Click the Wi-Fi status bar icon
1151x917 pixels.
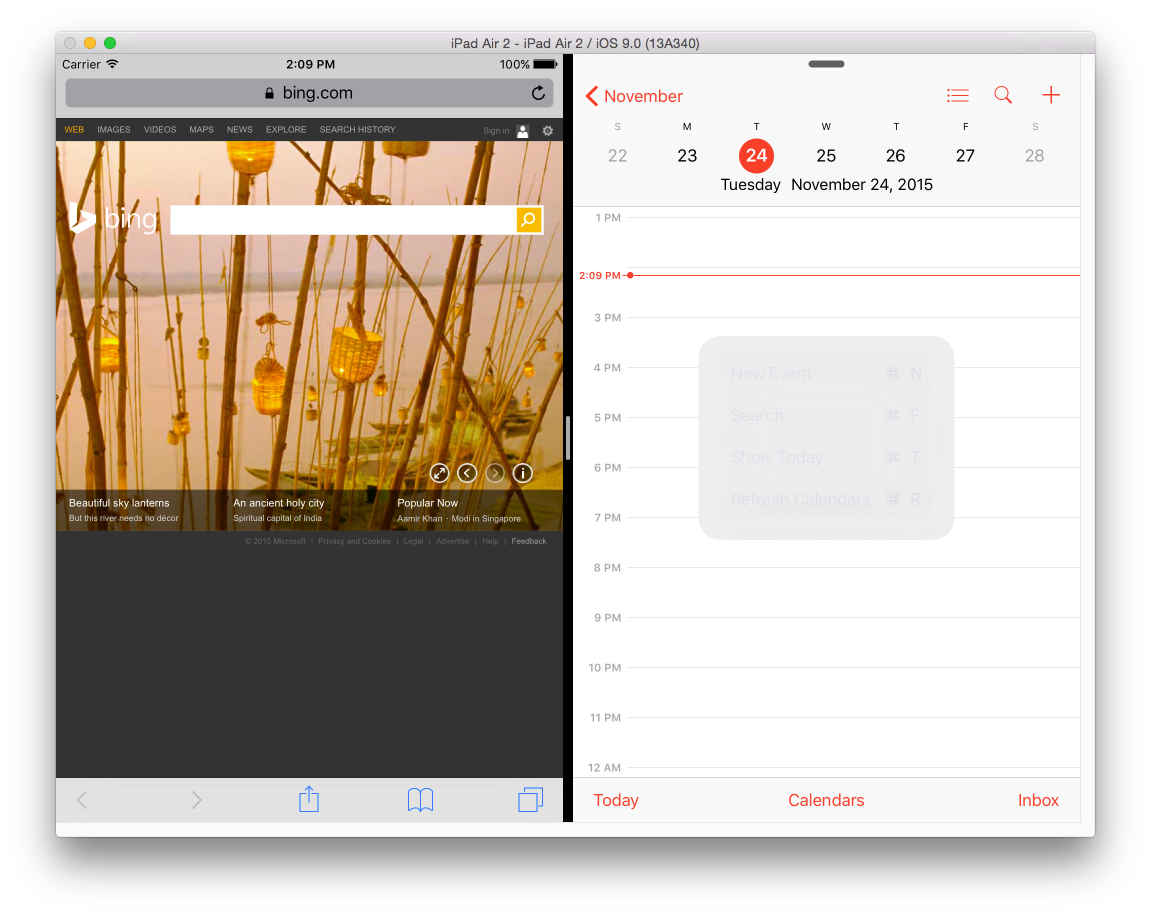coord(112,64)
